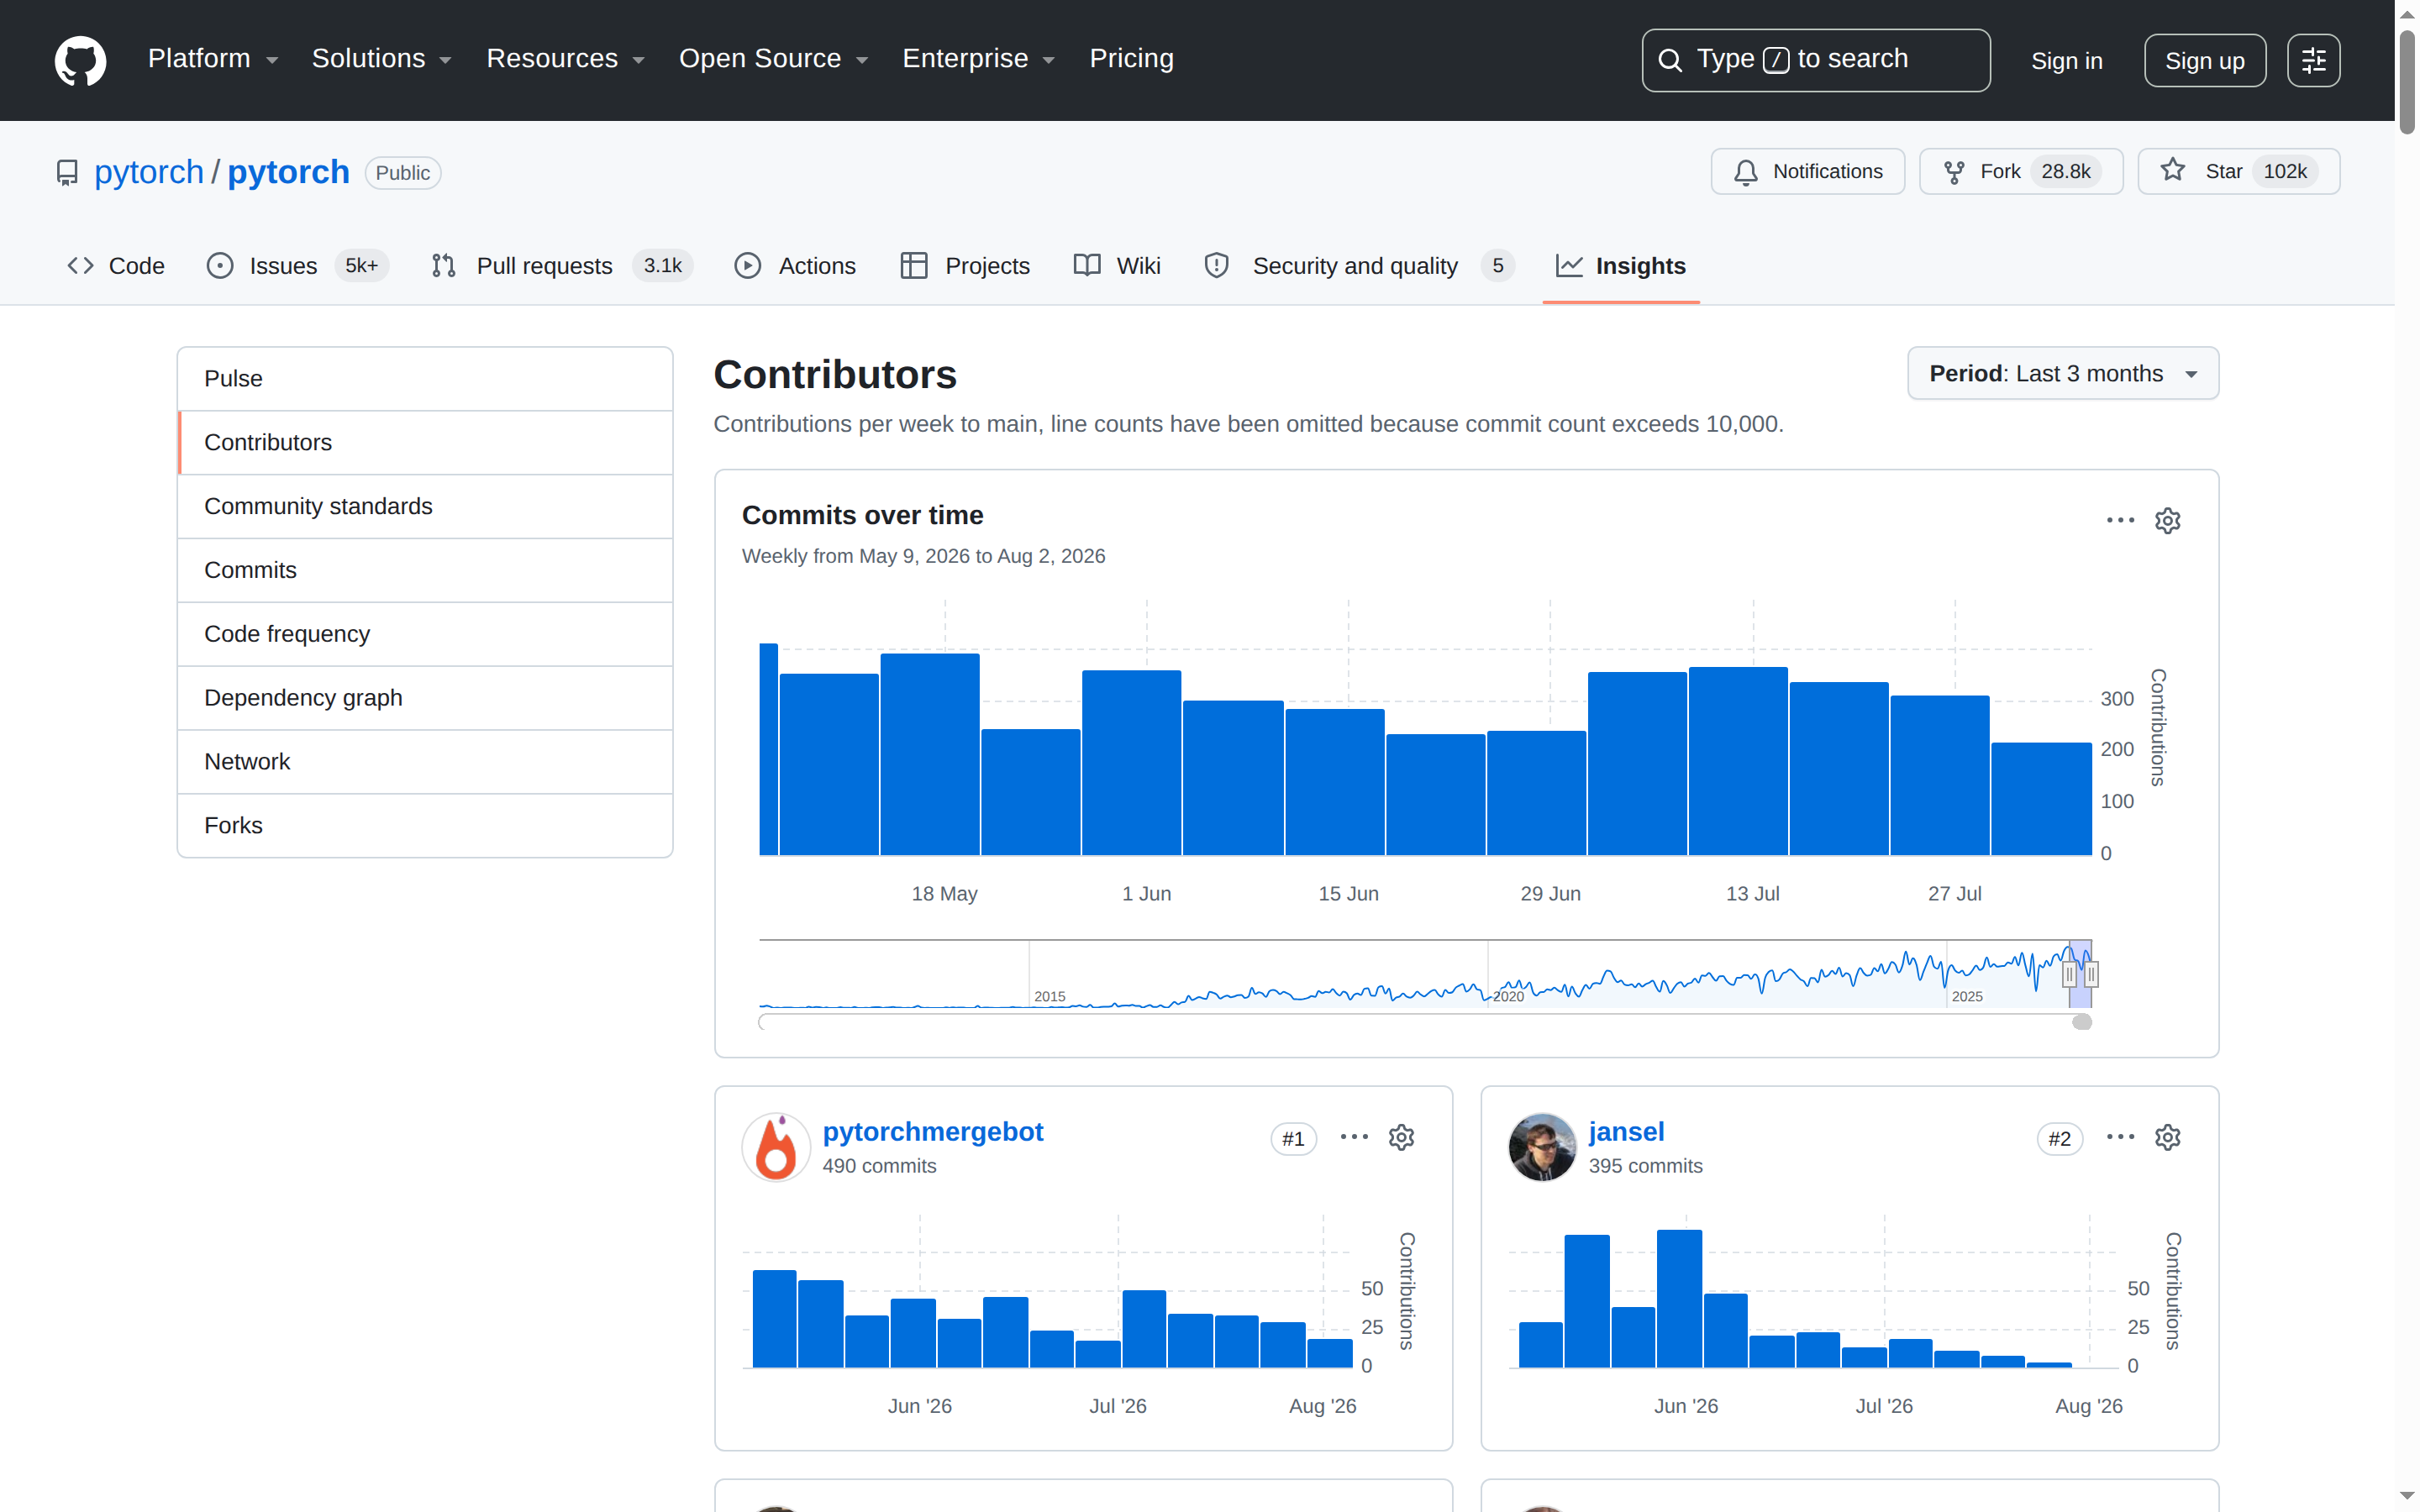Click the GitHub logo home icon
This screenshot has height=1512, width=2420.
80,60
